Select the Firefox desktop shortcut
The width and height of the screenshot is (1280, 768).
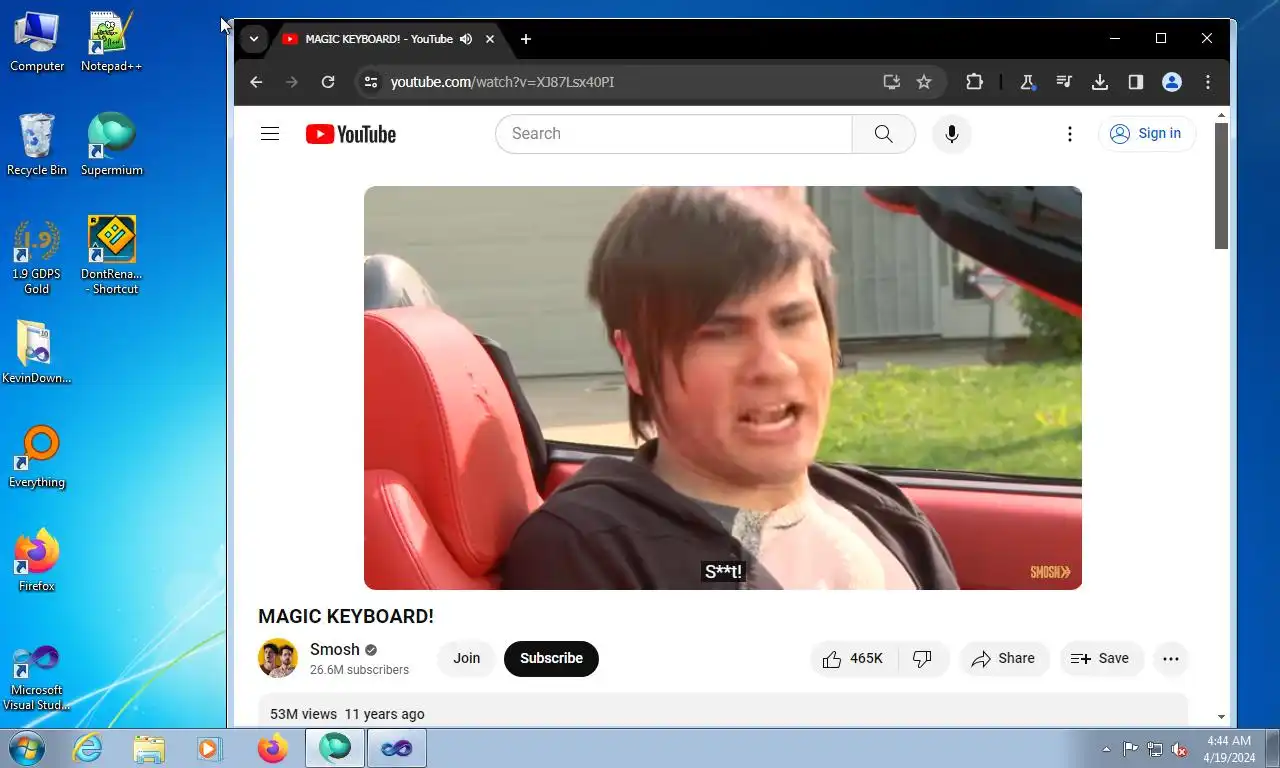click(x=37, y=561)
